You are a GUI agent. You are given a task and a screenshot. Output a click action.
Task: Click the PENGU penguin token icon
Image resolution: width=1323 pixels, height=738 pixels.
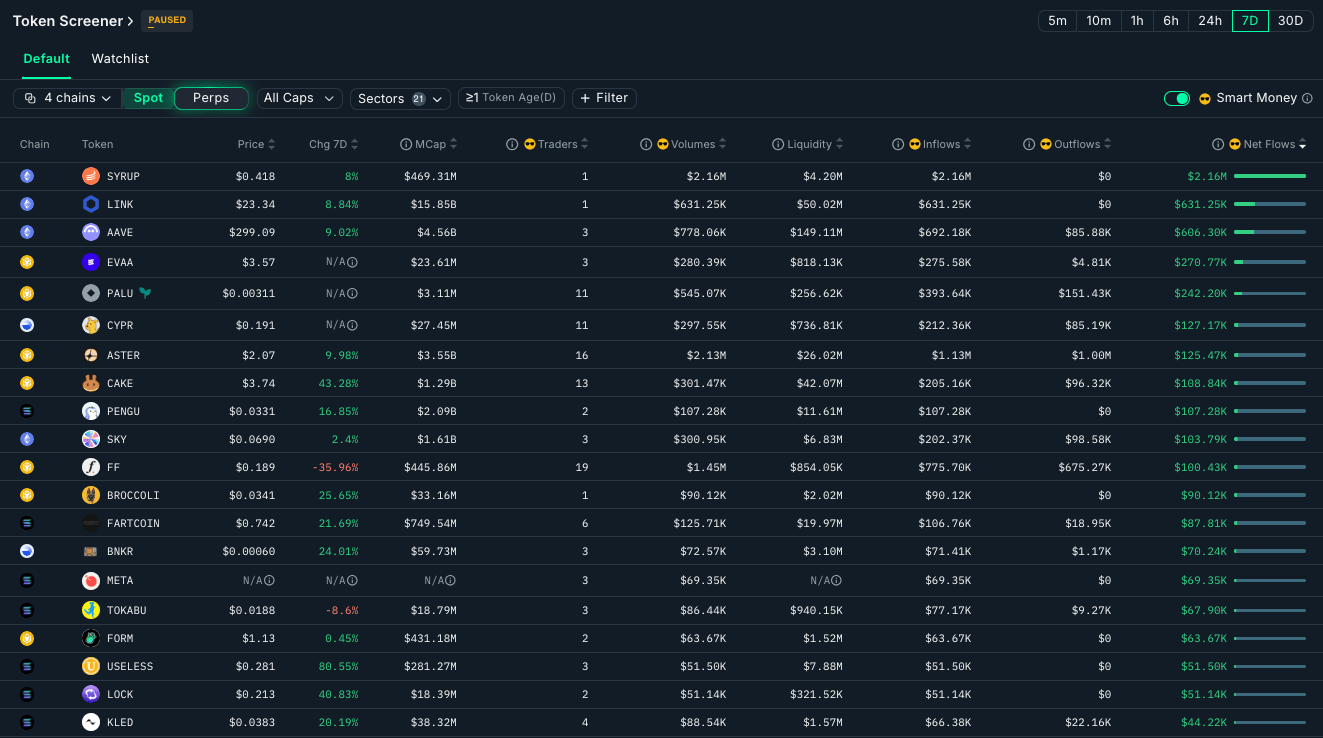(x=91, y=411)
